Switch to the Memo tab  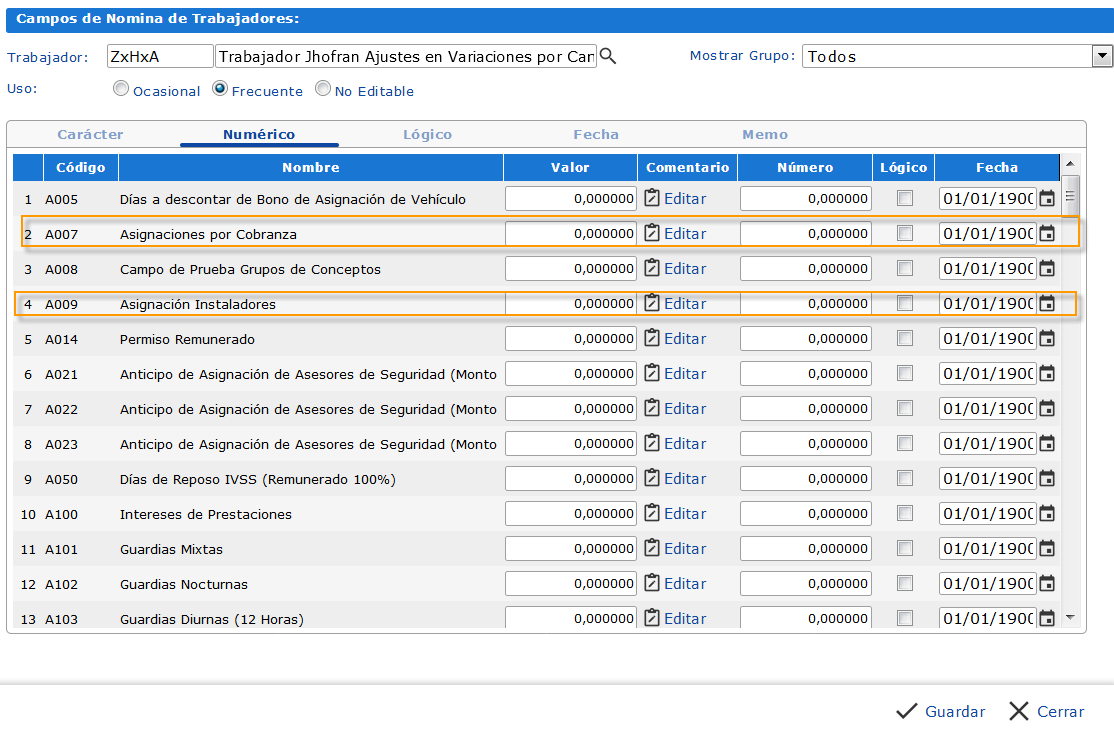pyautogui.click(x=764, y=135)
